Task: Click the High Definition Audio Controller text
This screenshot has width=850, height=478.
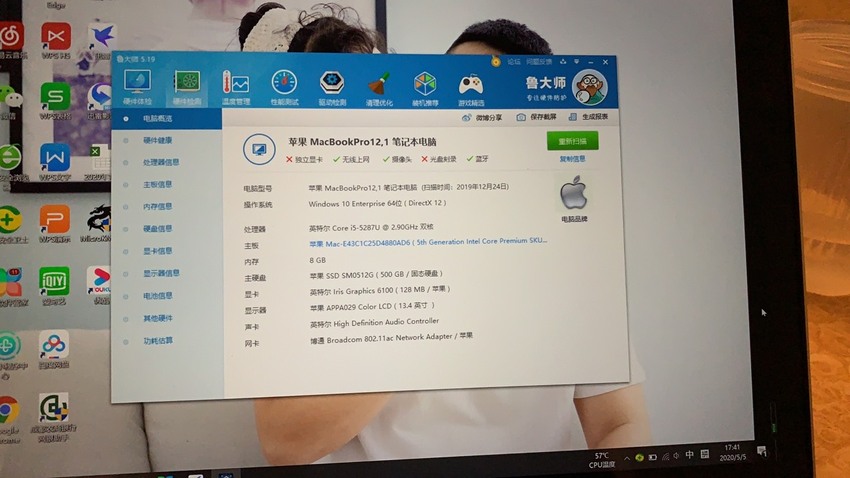Action: (374, 322)
